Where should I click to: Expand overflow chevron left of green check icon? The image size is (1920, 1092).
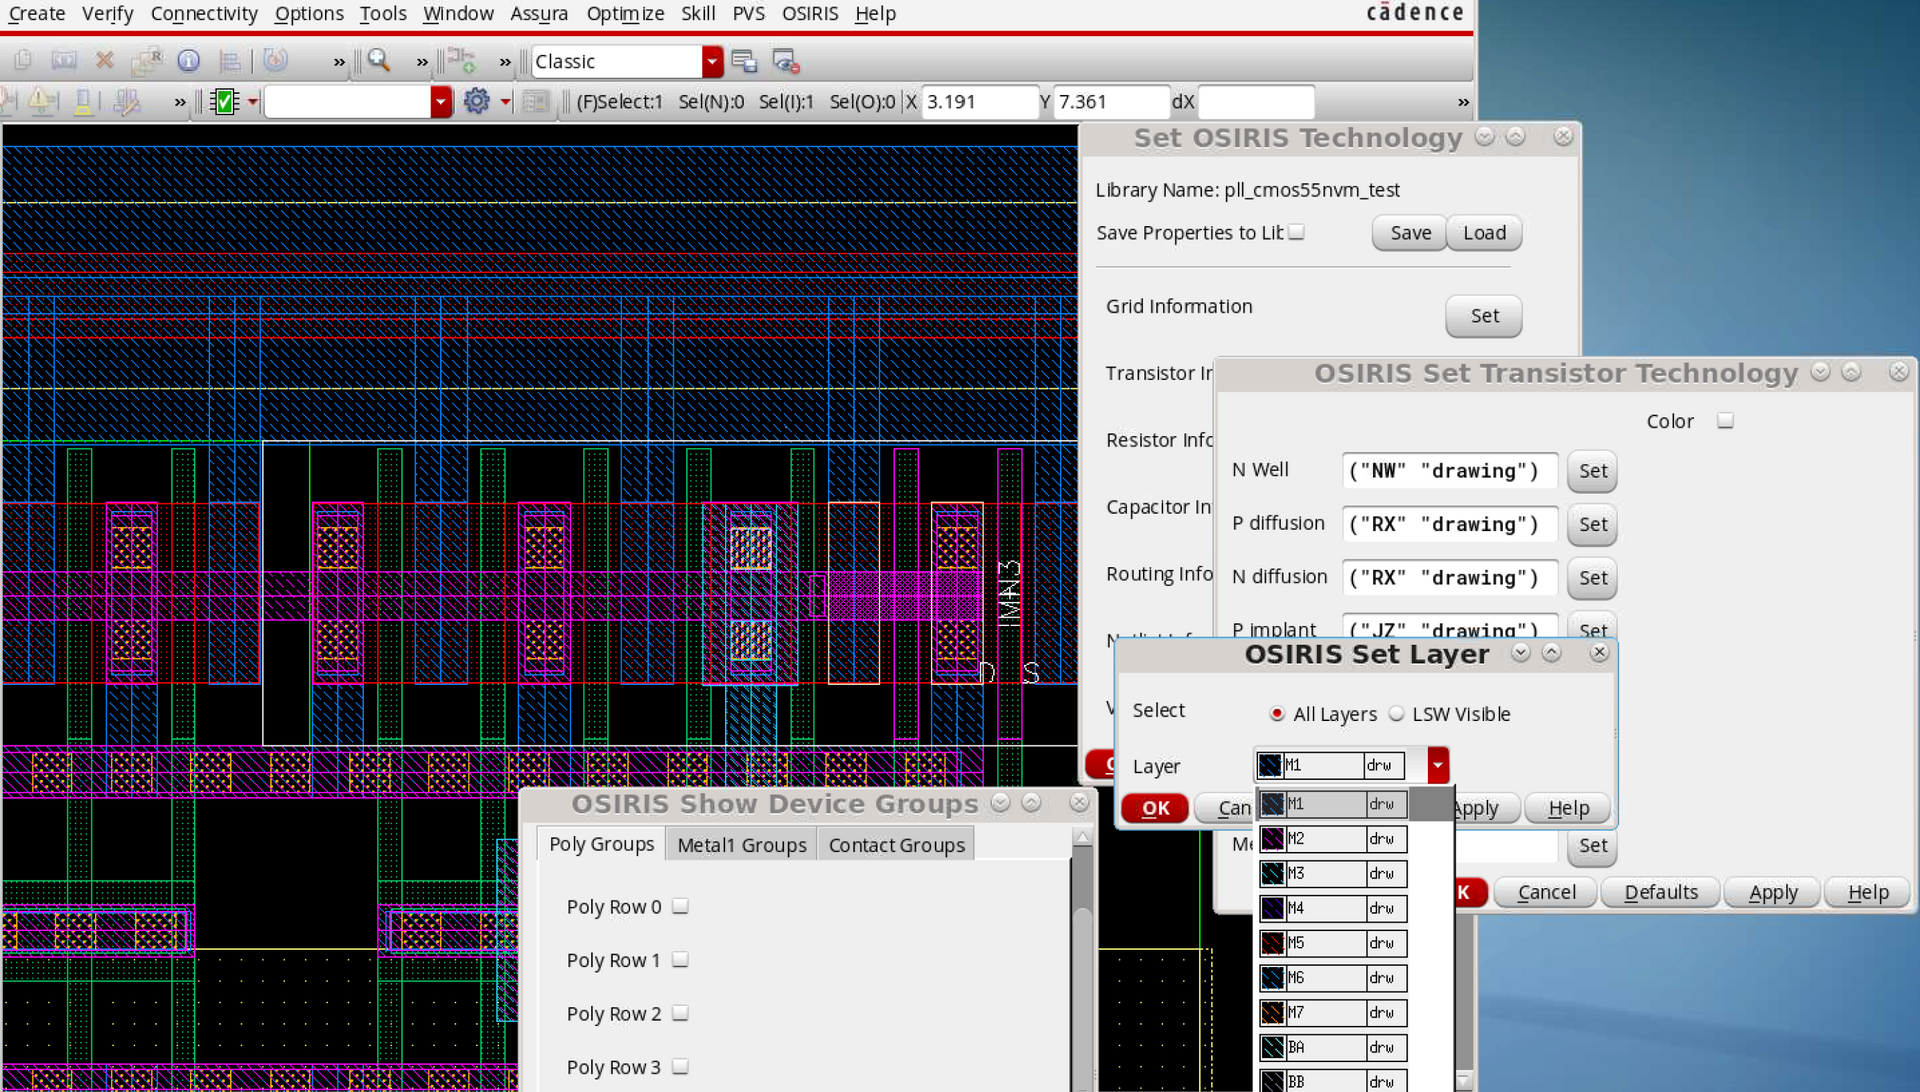click(x=180, y=102)
